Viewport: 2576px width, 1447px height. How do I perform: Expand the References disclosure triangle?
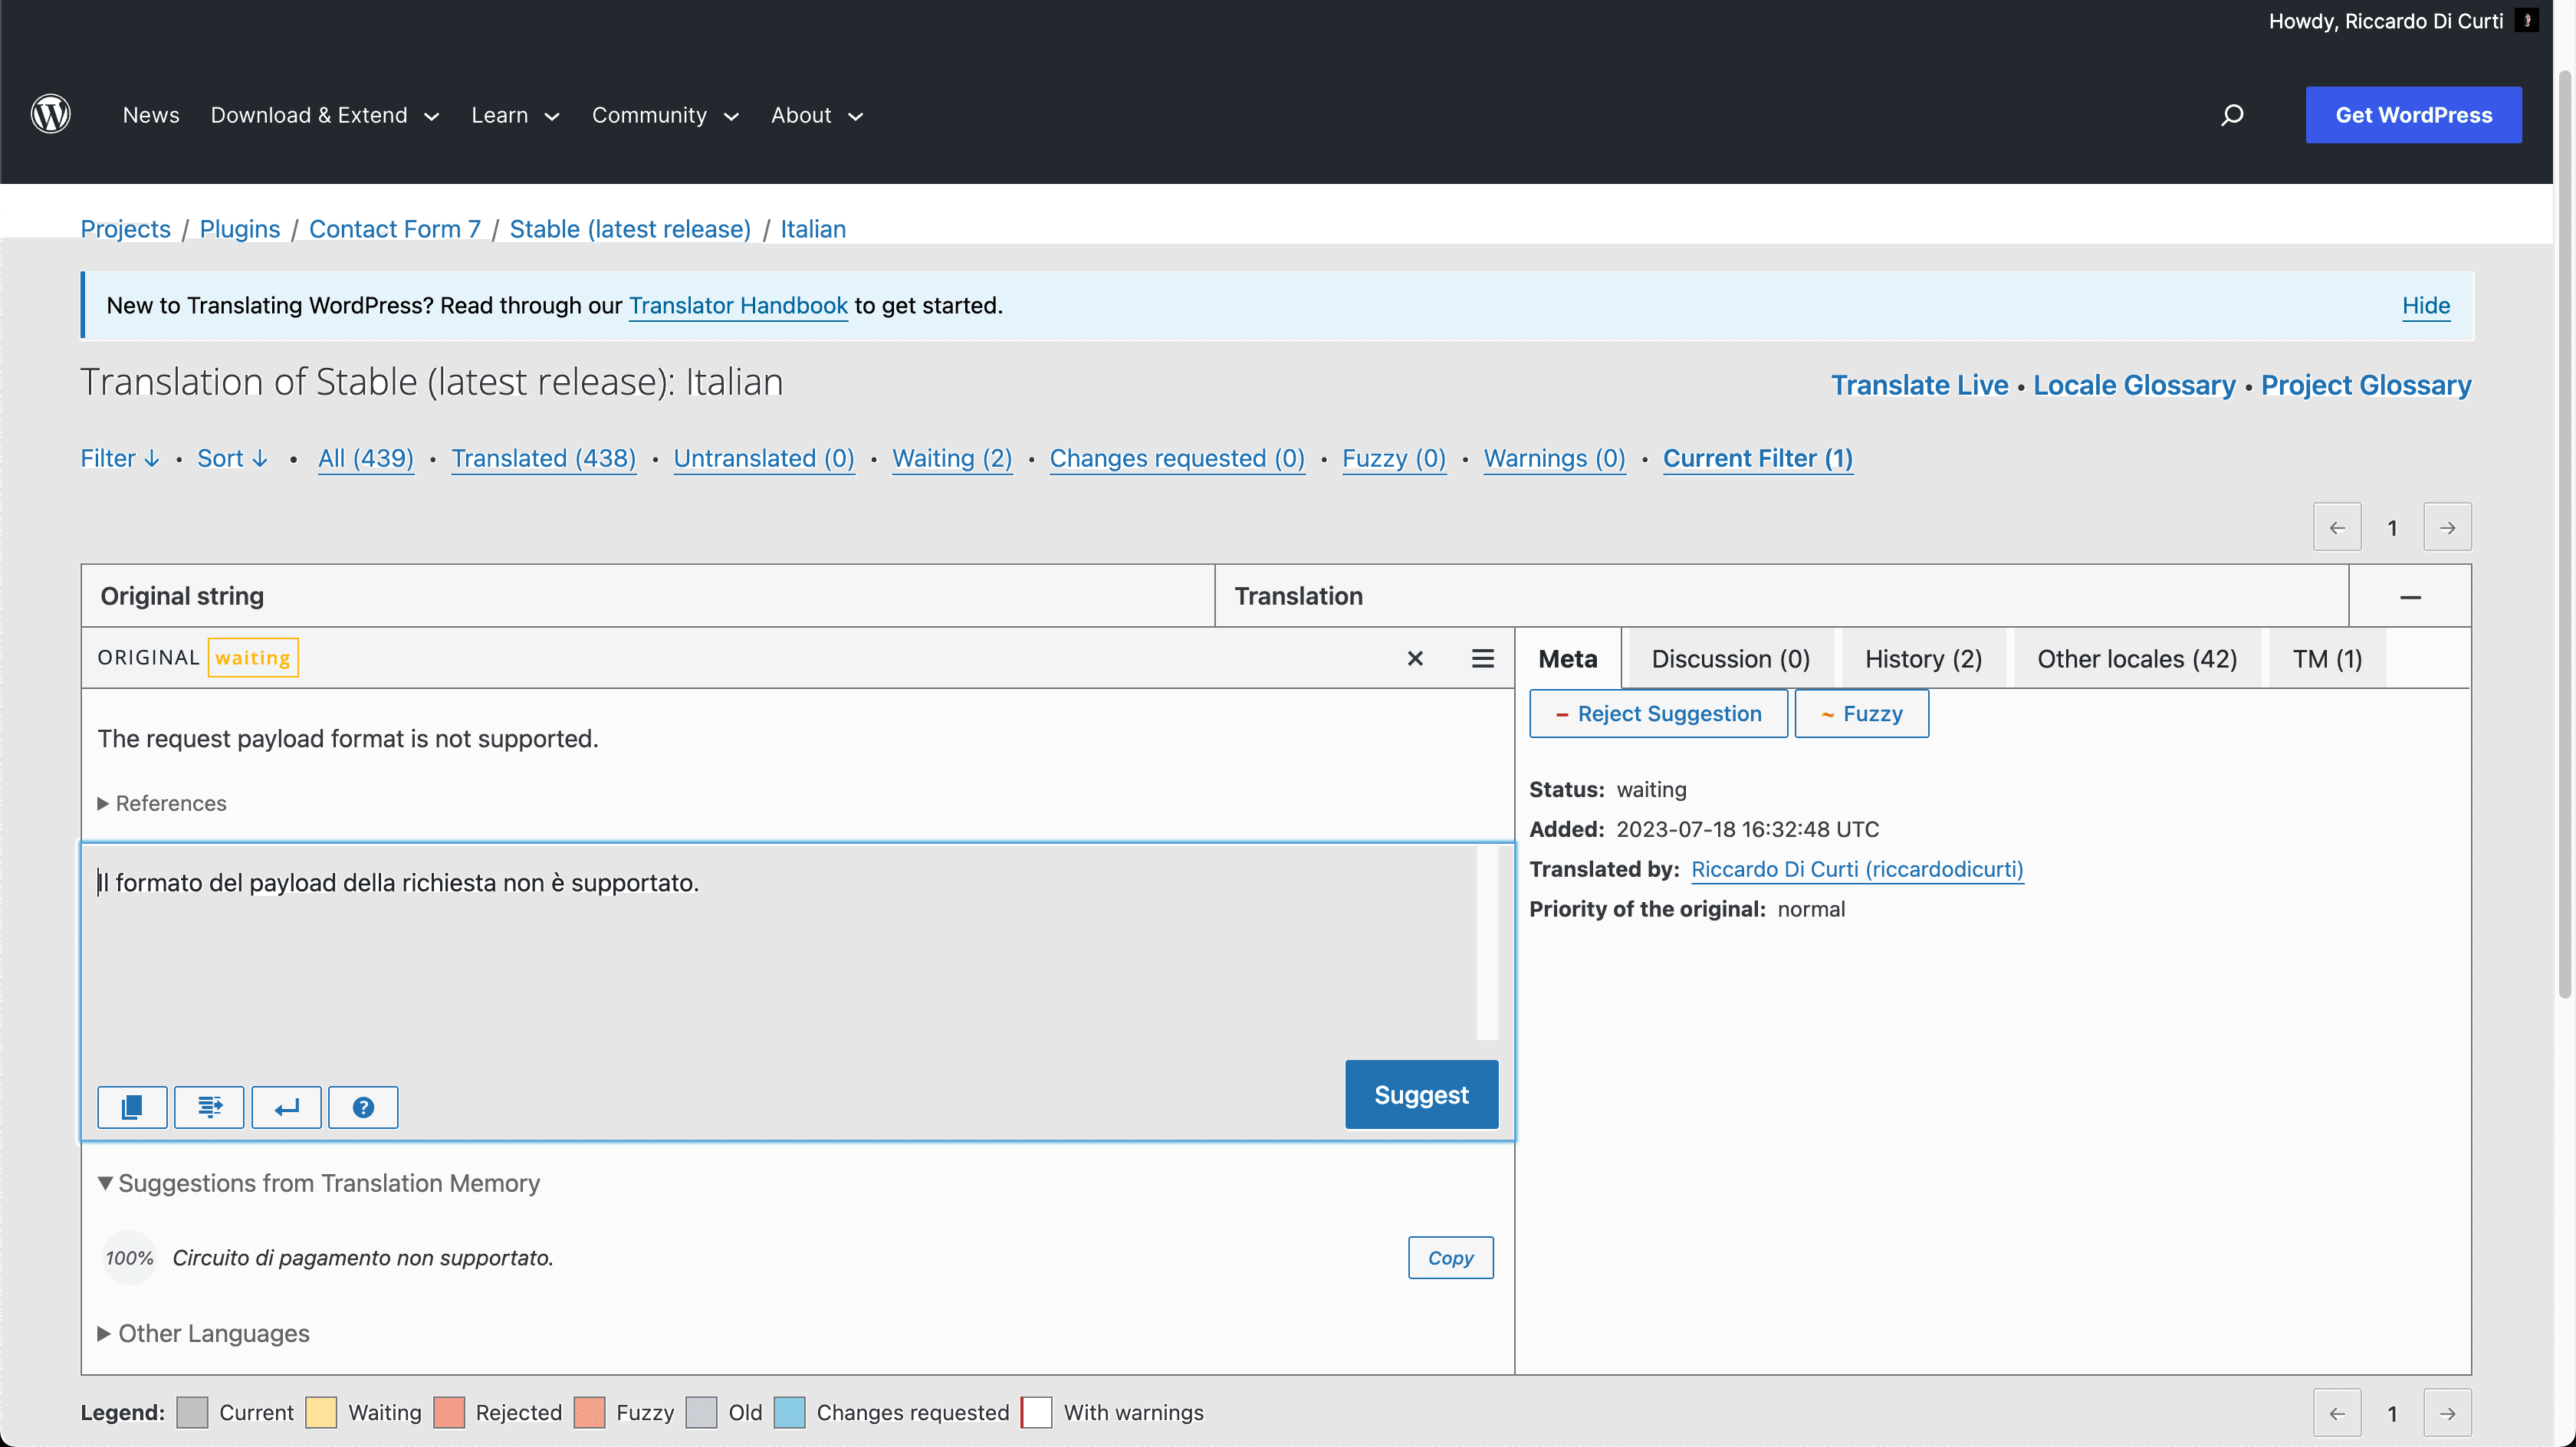(103, 803)
